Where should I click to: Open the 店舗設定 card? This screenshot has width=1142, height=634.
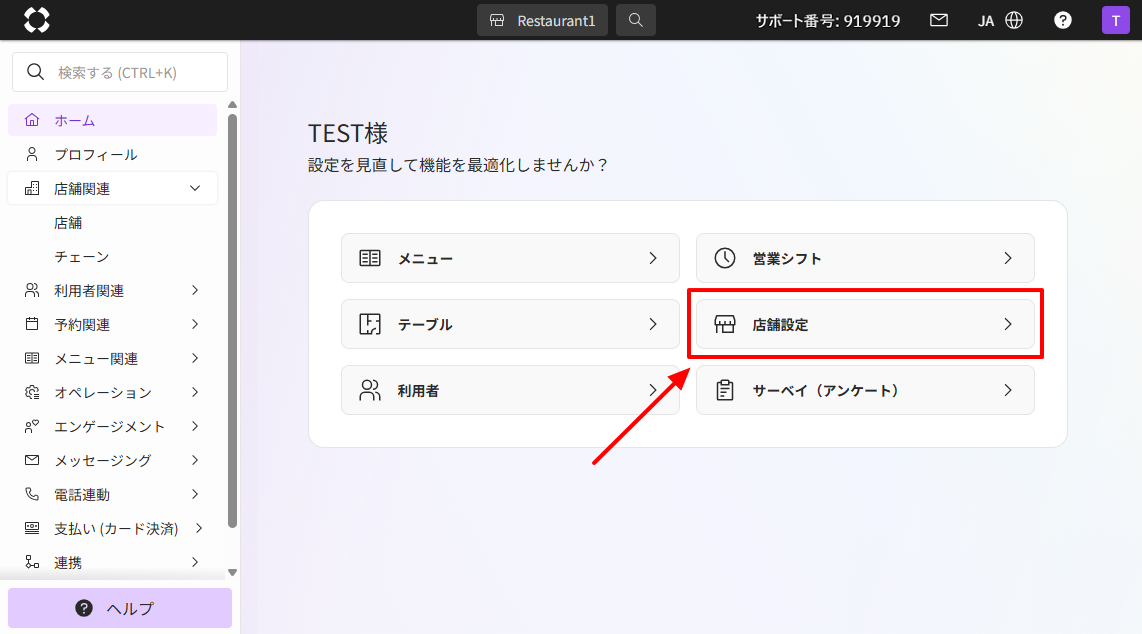tap(864, 324)
